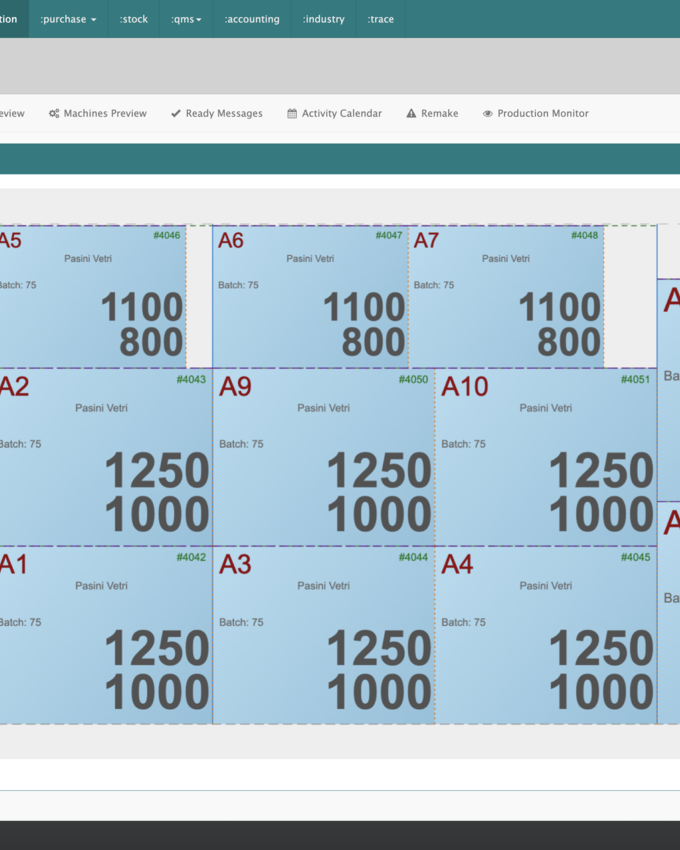Click order number #4050 on piece A9
The height and width of the screenshot is (850, 680).
coord(413,379)
